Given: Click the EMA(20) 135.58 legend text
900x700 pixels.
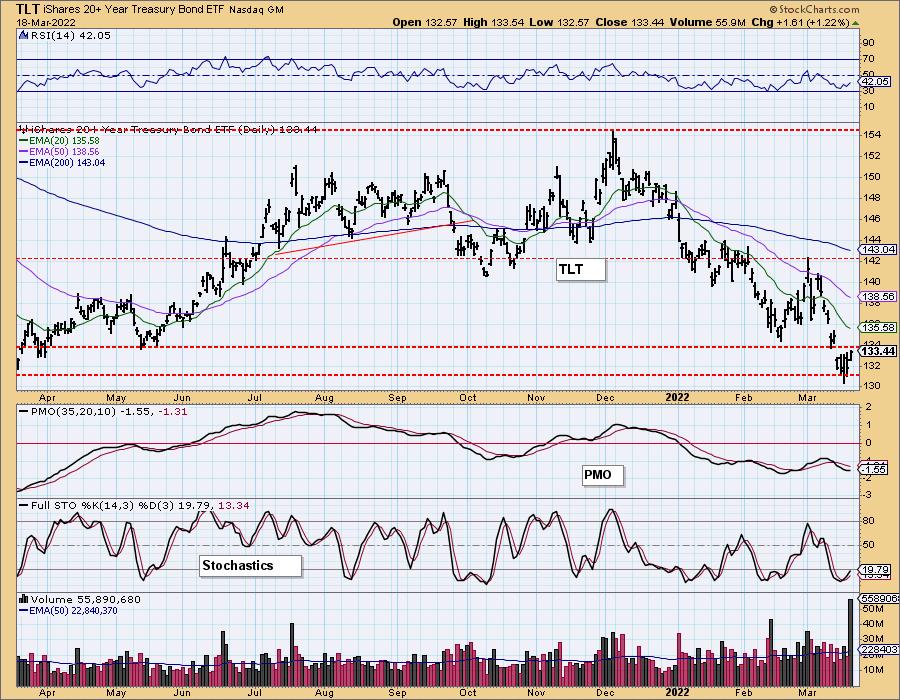Looking at the screenshot, I should point(64,141).
